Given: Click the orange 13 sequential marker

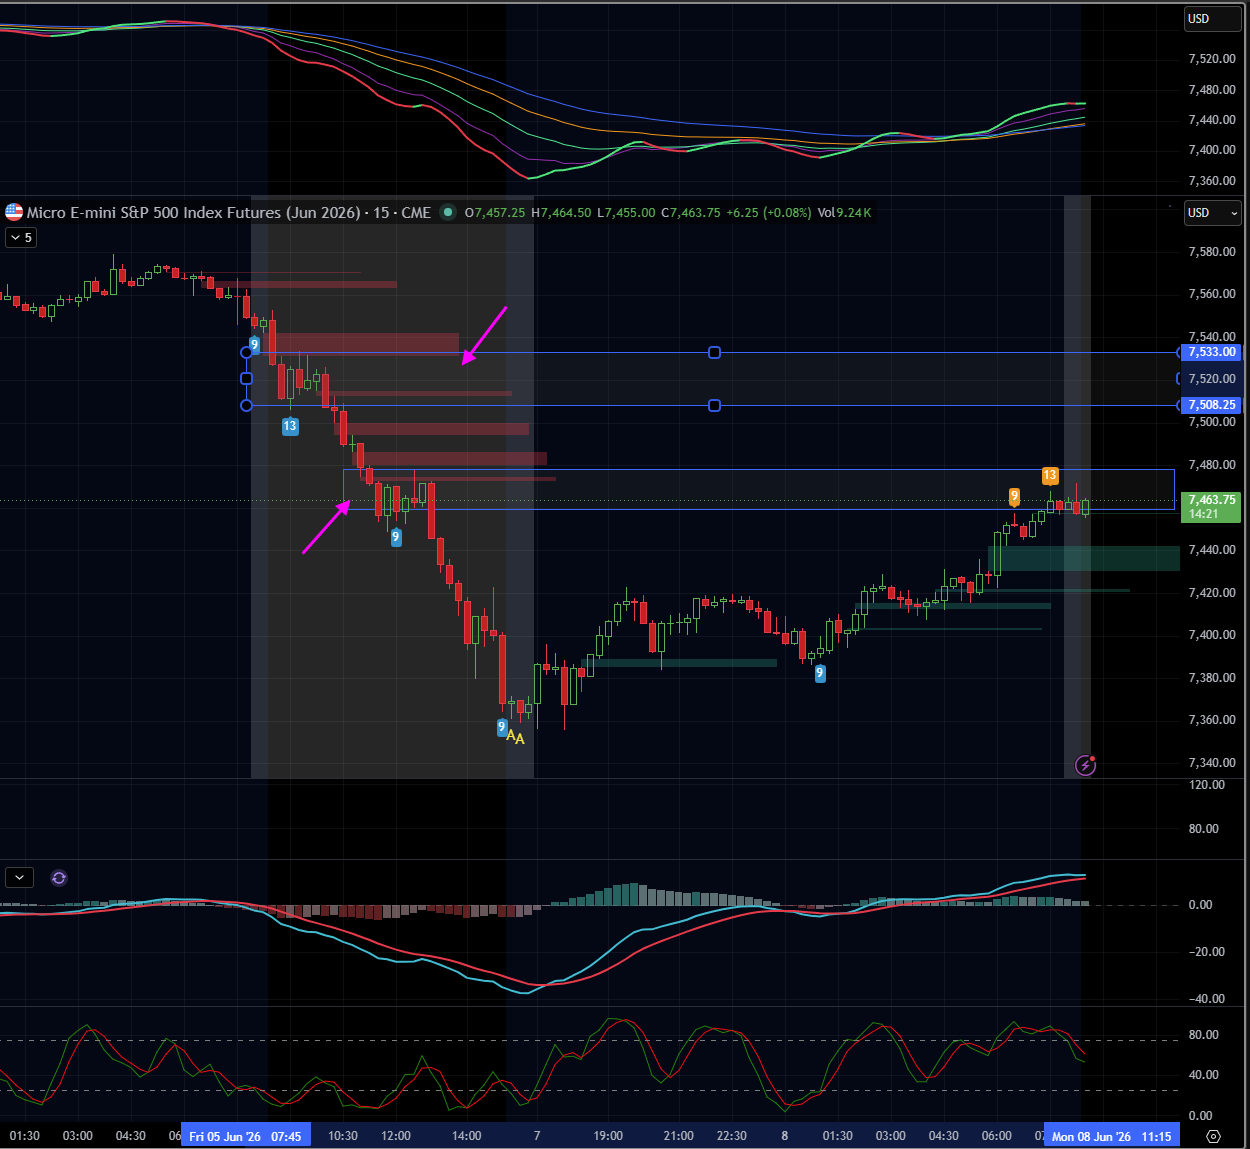Looking at the screenshot, I should pos(1050,476).
